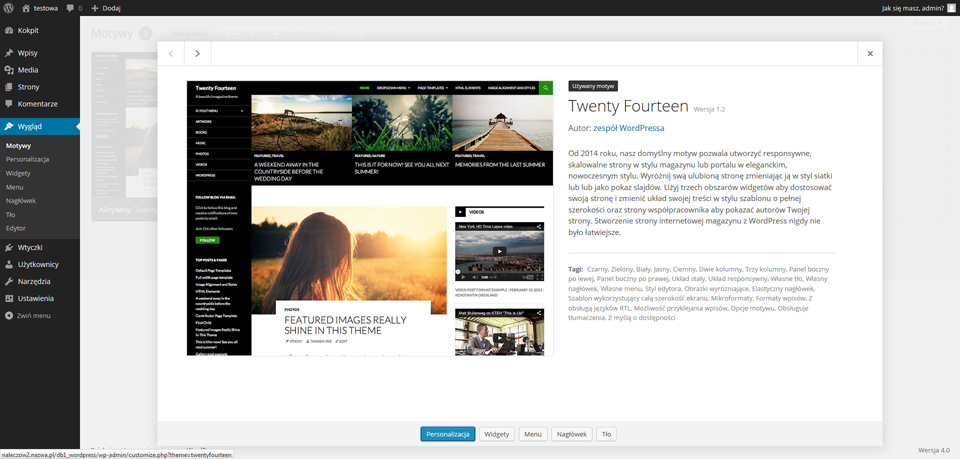The image size is (960, 459).
Task: Open the testowa site home link
Action: (x=39, y=9)
